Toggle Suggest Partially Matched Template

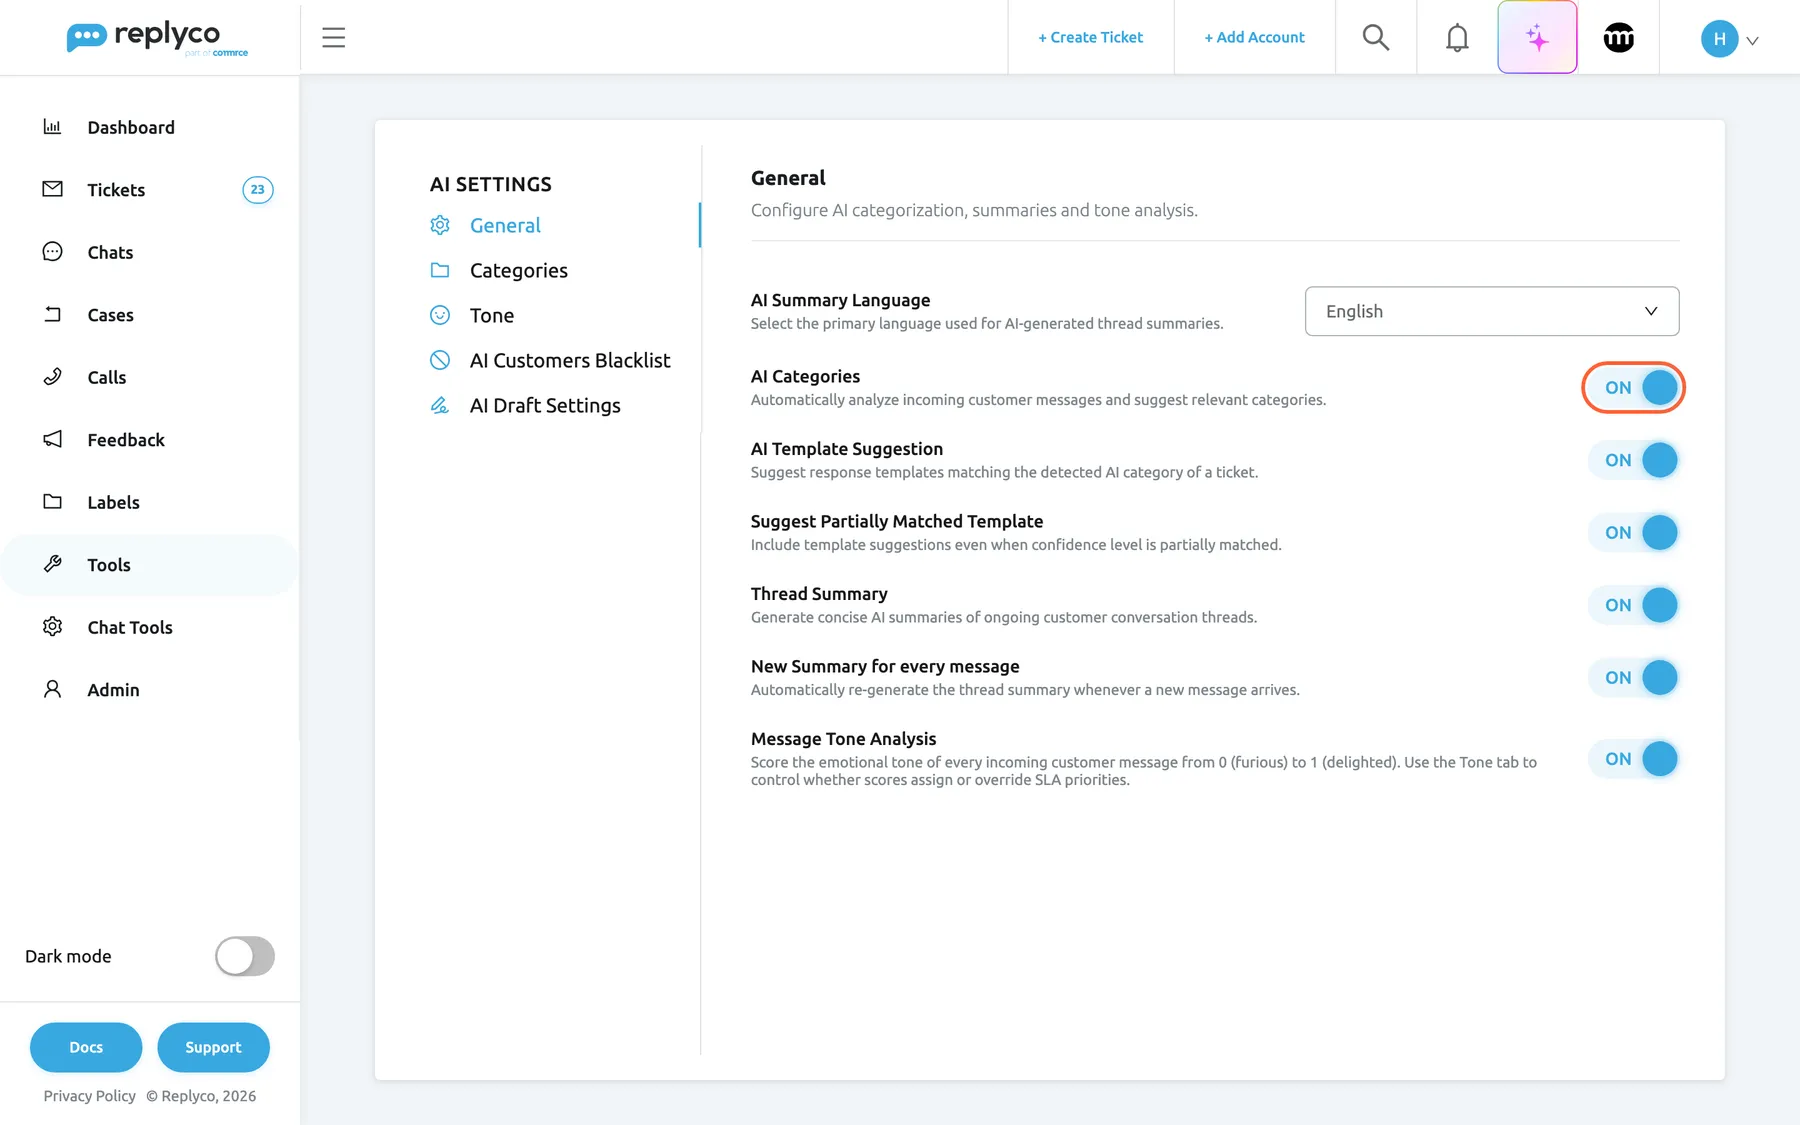1633,532
